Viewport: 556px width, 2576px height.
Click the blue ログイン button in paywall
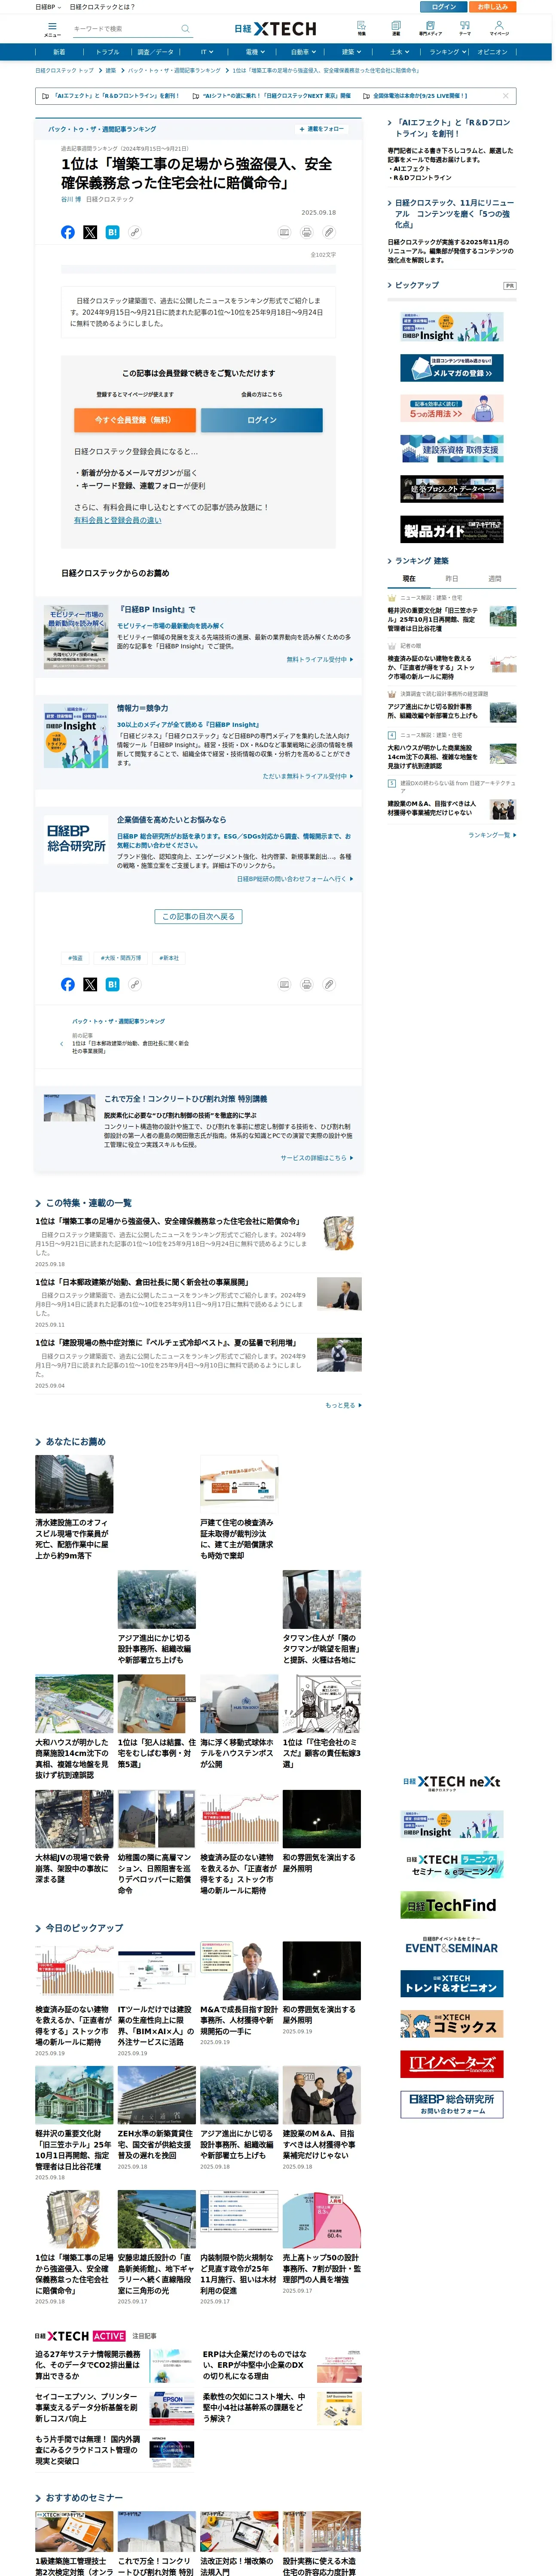tap(262, 420)
